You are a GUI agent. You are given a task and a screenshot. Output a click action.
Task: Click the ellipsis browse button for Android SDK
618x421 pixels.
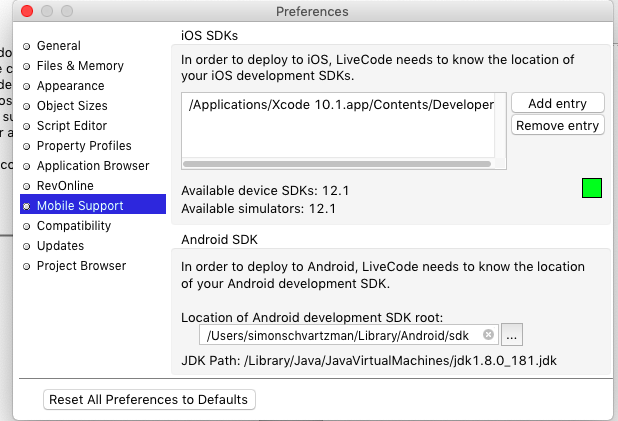point(511,335)
